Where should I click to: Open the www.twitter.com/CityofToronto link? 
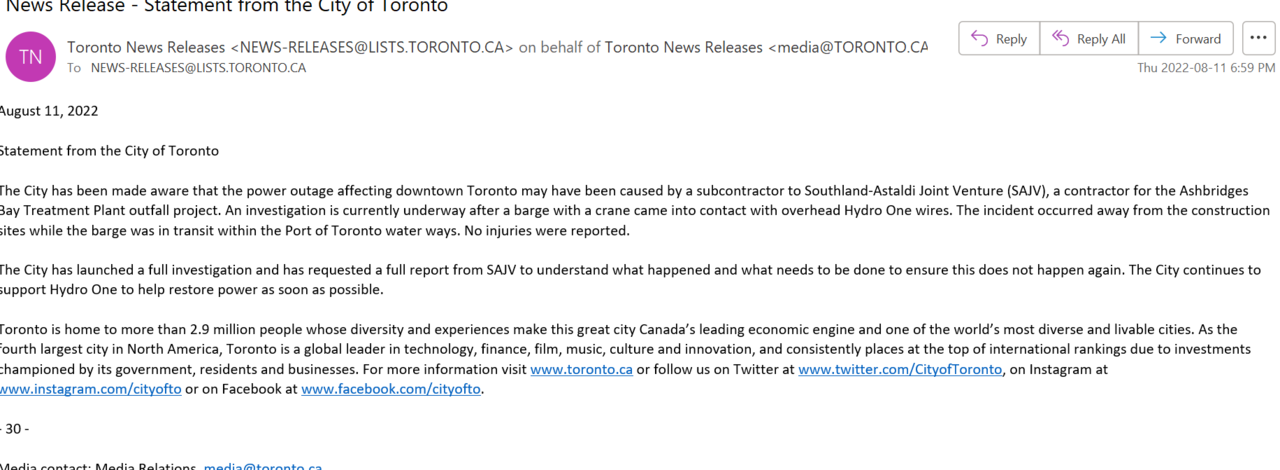pyautogui.click(x=900, y=369)
